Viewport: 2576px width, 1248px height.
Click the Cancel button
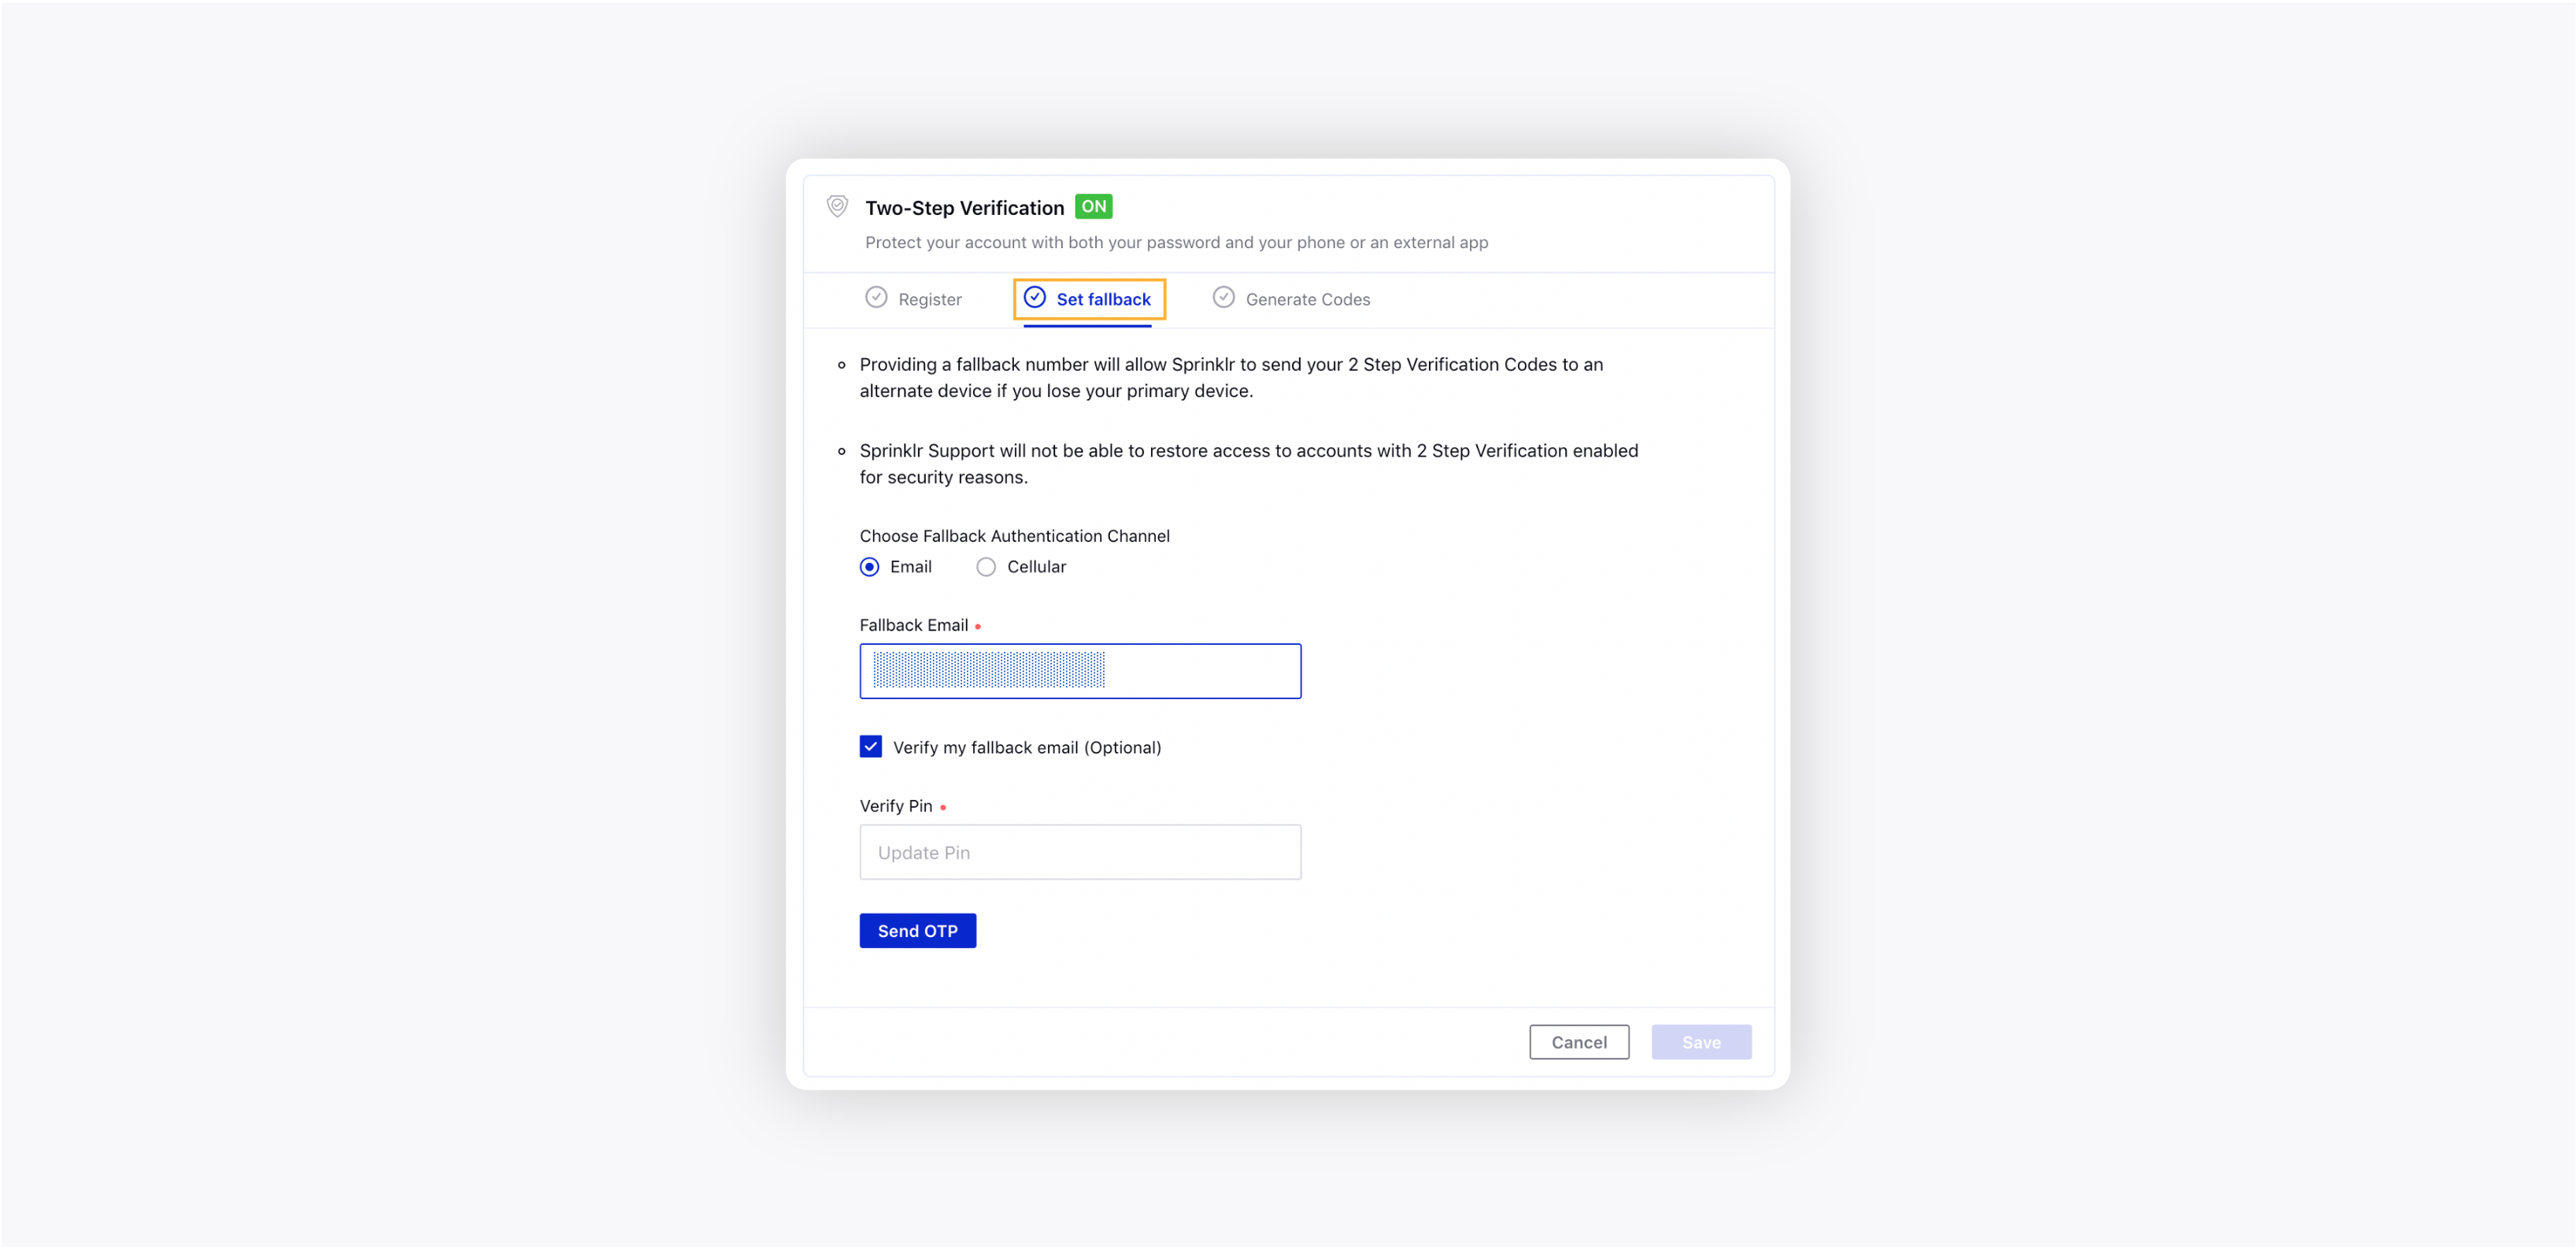click(1578, 1042)
